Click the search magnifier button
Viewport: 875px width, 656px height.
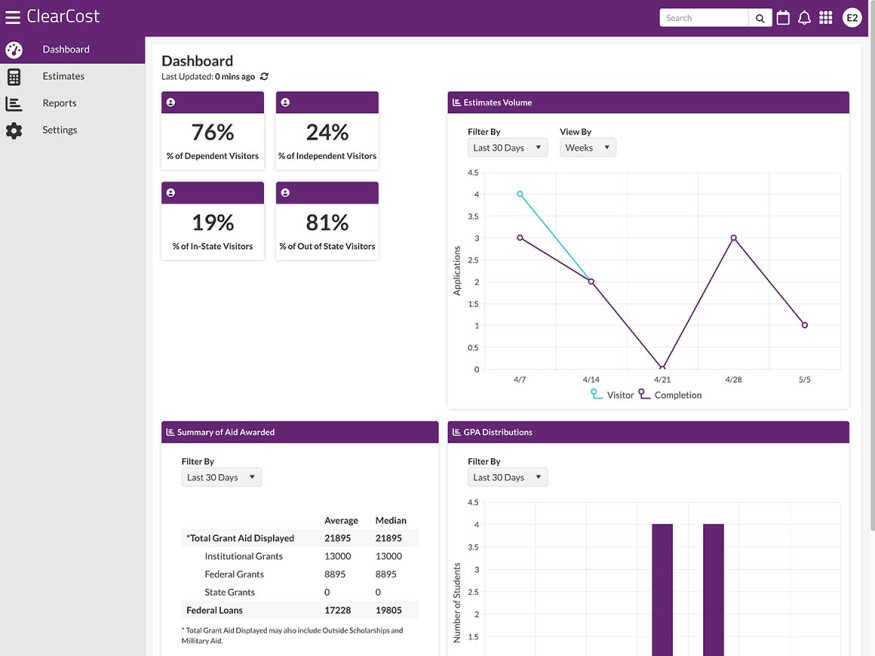(x=759, y=18)
